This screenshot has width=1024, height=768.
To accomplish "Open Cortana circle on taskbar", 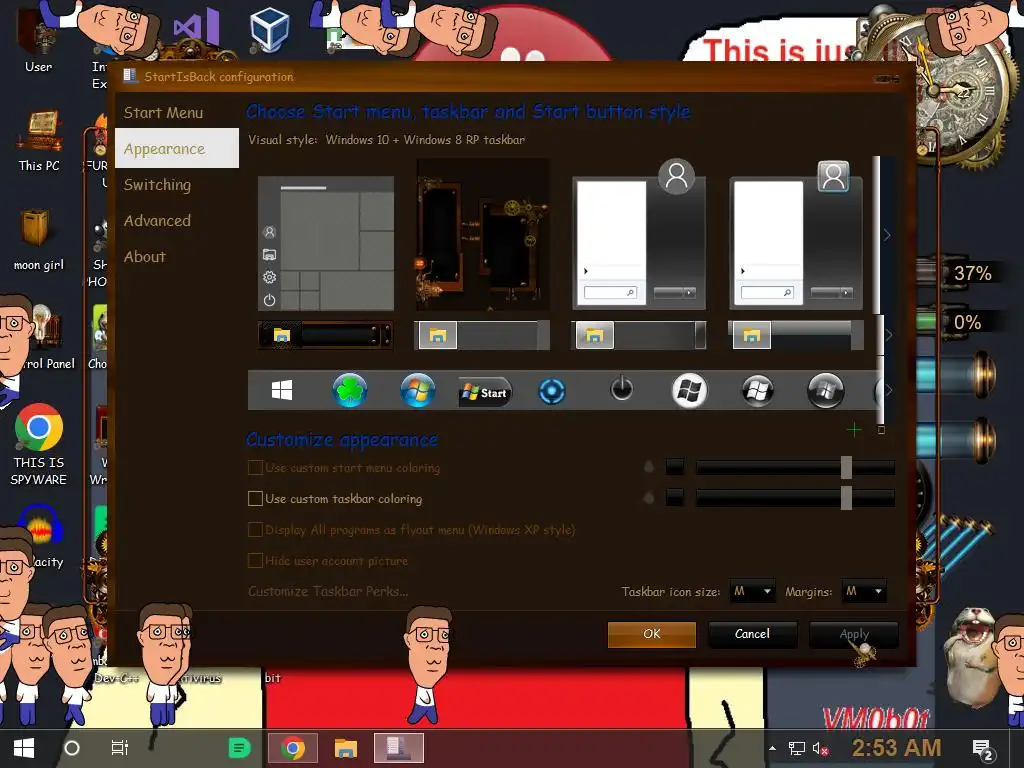I will tap(72, 748).
